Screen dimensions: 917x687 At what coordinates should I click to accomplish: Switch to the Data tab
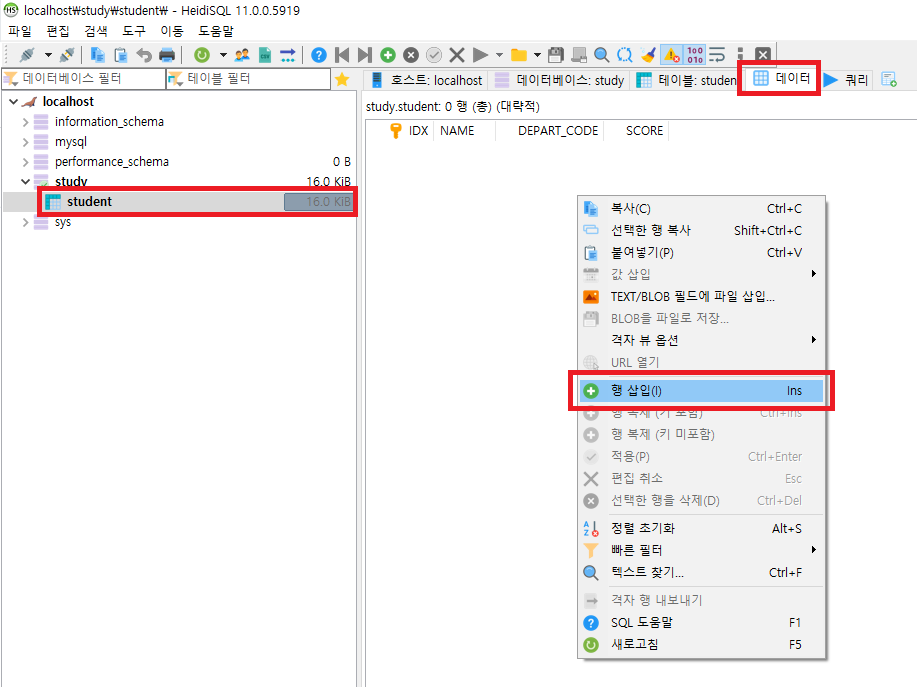(x=781, y=78)
